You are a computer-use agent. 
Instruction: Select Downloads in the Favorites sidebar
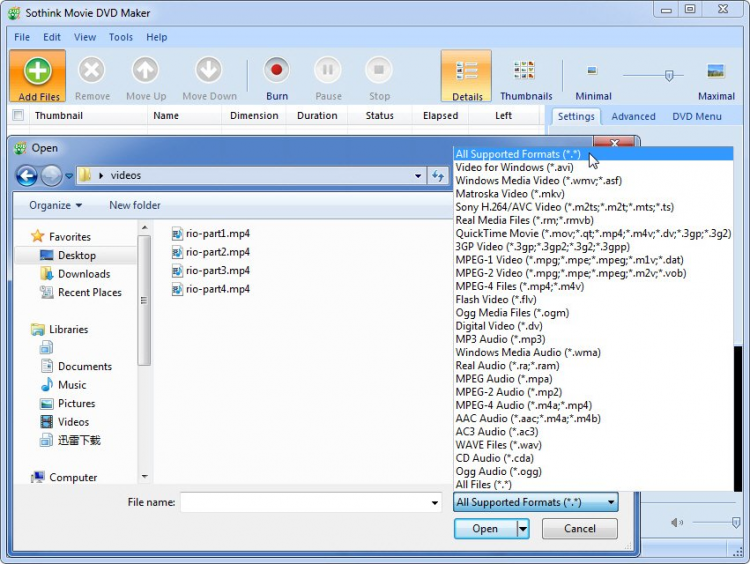tap(84, 274)
